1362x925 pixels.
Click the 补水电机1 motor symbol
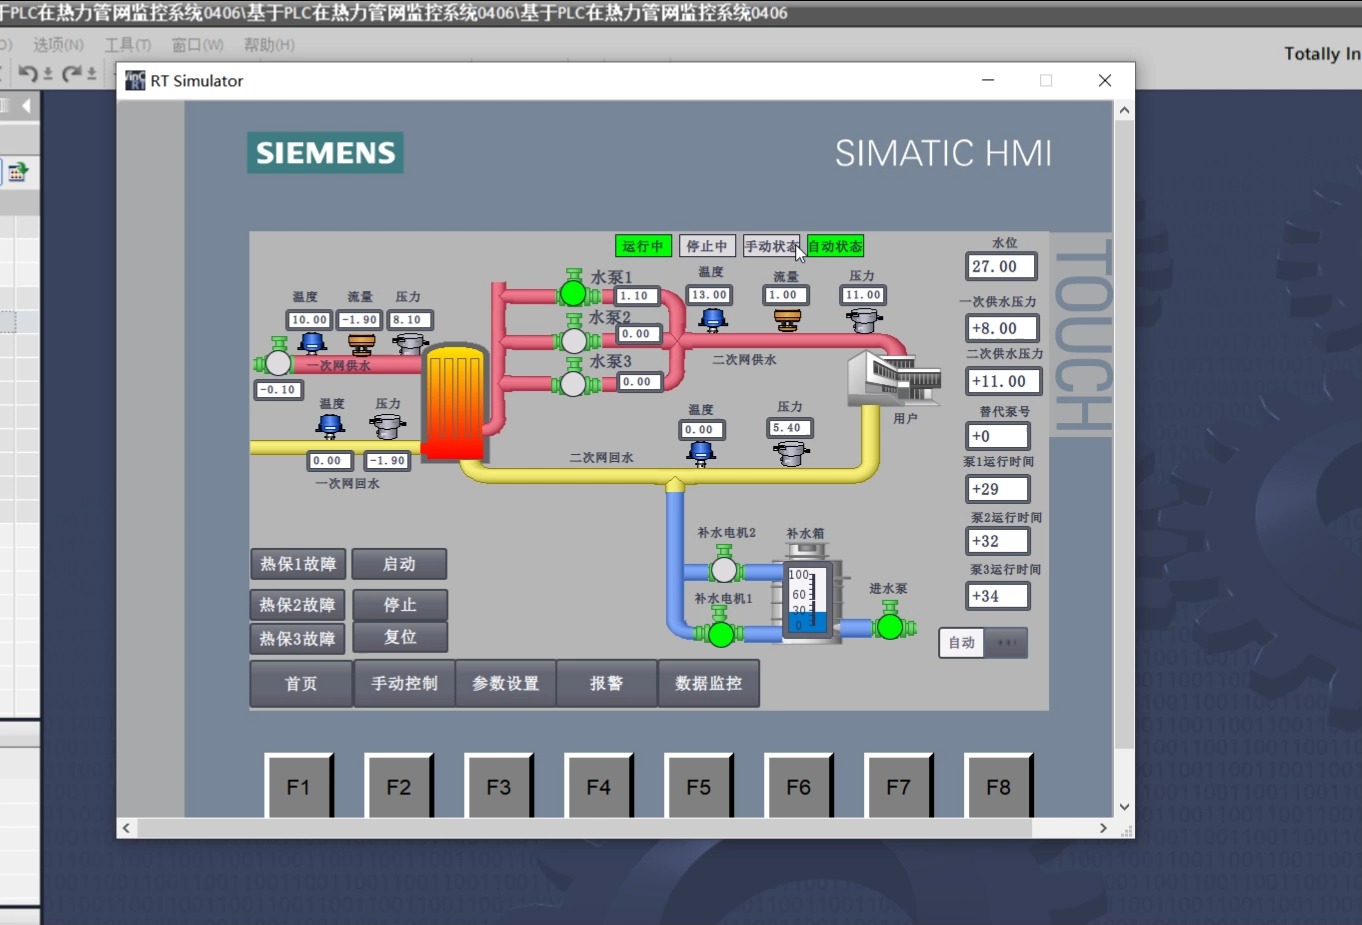pyautogui.click(x=721, y=632)
